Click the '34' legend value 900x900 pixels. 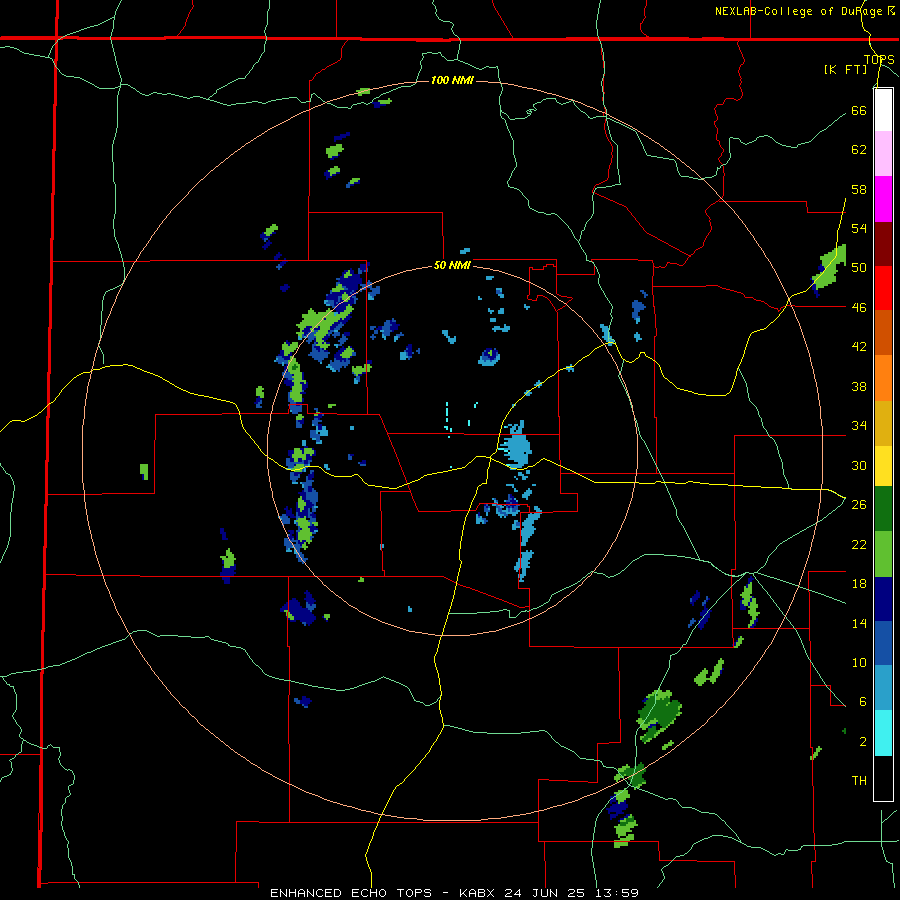[x=859, y=426]
